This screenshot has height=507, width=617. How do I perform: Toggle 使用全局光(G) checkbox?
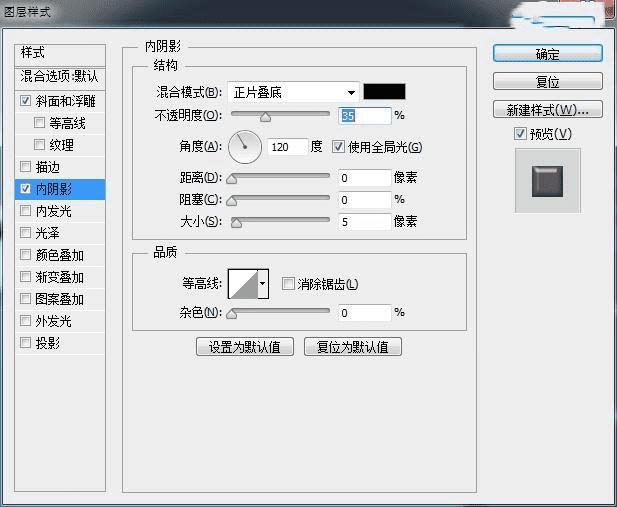(x=338, y=147)
